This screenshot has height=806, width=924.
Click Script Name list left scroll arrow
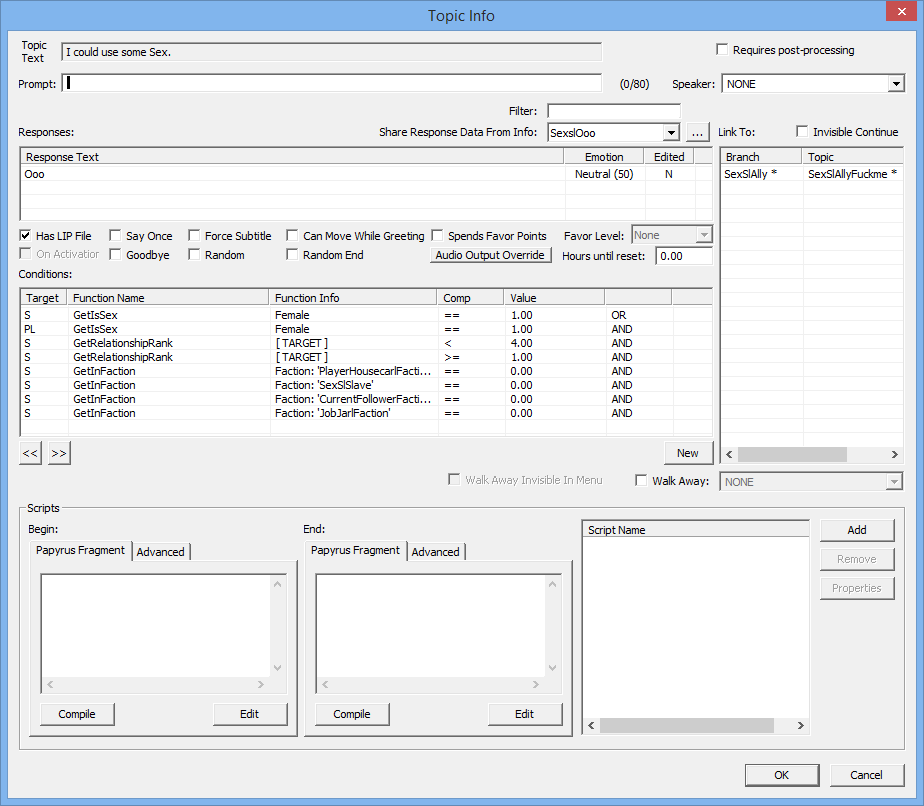(591, 725)
